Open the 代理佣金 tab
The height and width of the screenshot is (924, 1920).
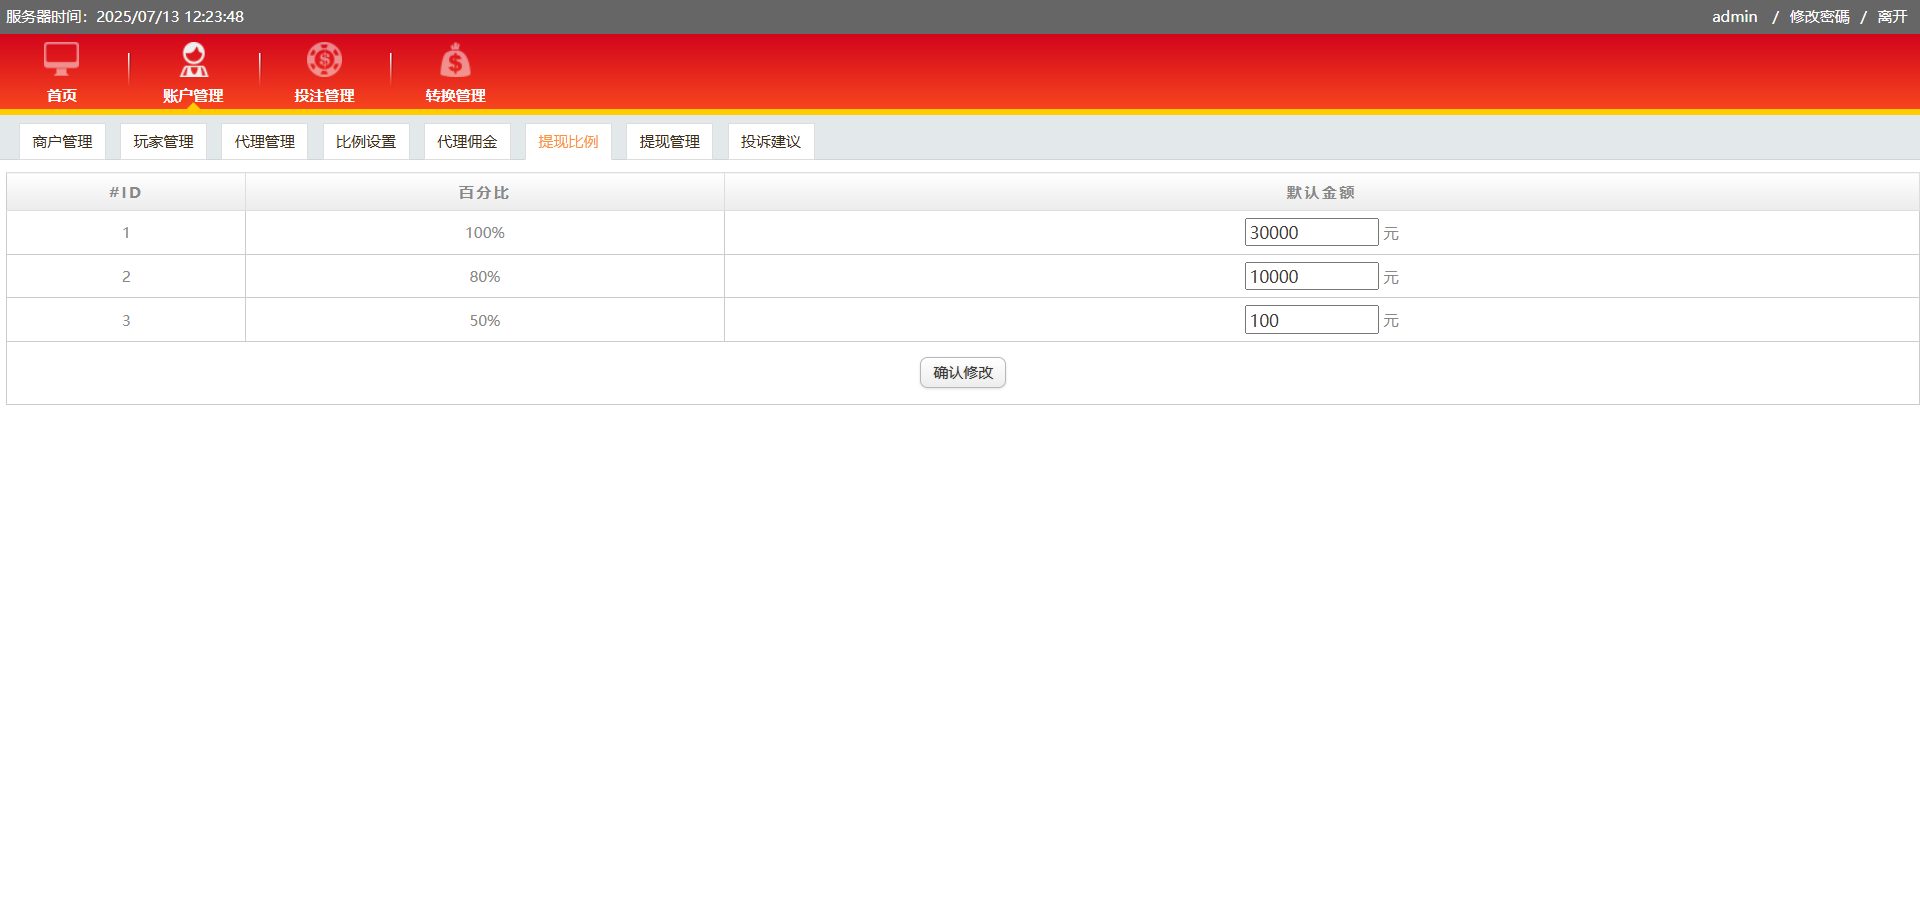[x=467, y=142]
